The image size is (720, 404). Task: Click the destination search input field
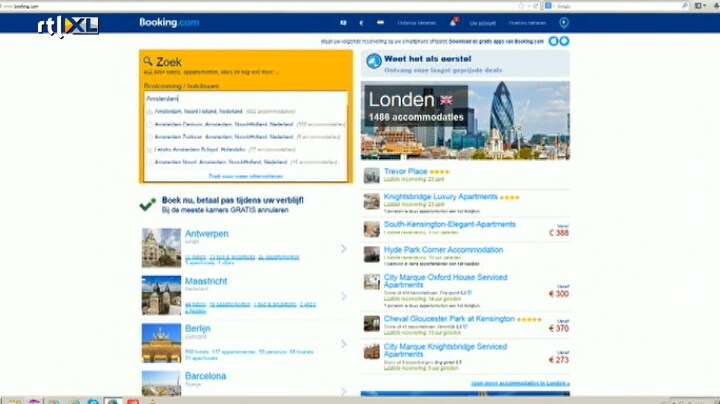tap(245, 98)
